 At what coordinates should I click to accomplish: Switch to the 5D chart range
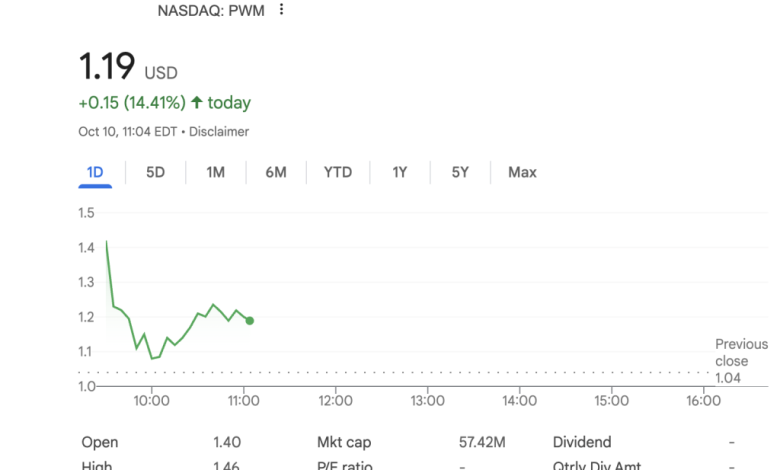[x=155, y=172]
